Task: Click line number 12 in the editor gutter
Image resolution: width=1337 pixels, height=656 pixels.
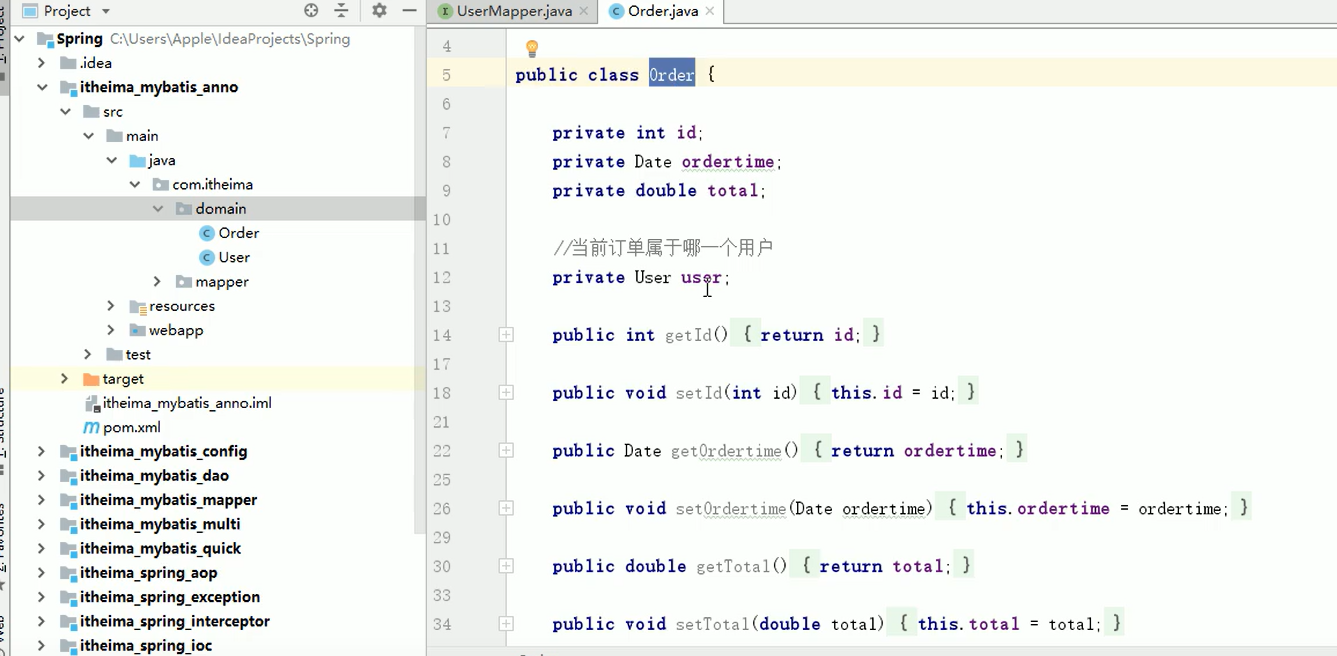Action: pos(442,277)
